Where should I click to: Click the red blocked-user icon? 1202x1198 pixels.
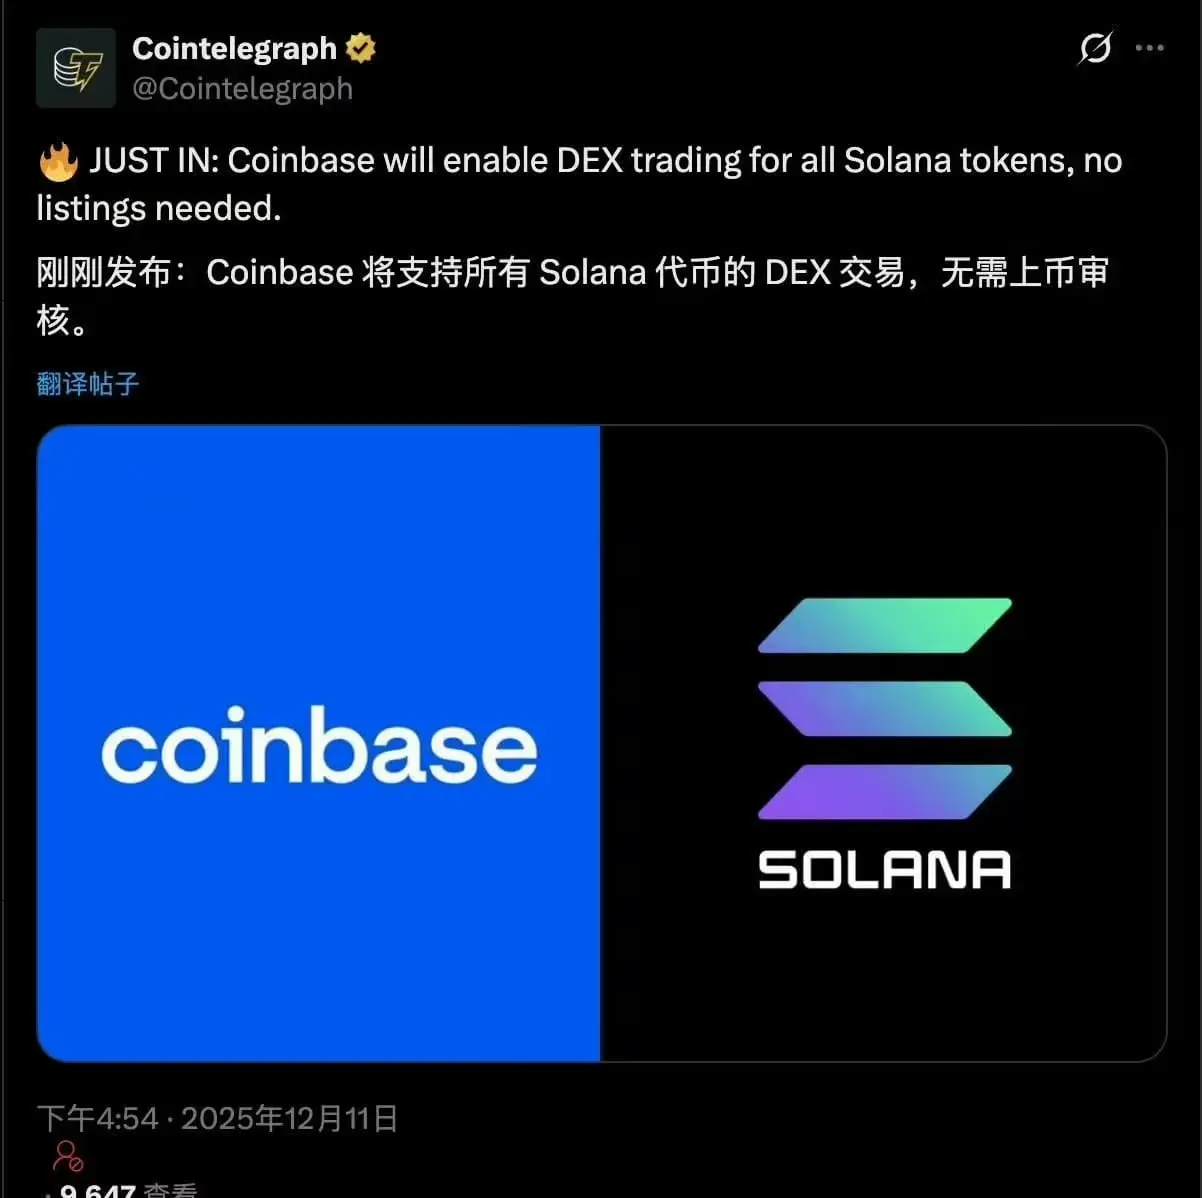(68, 1156)
